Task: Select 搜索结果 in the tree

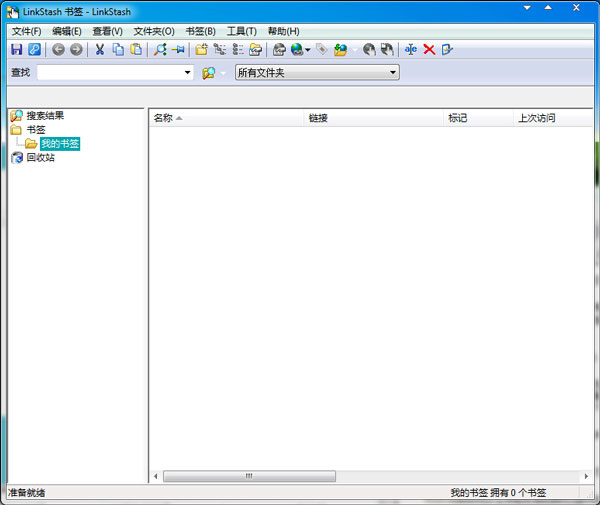Action: coord(45,116)
